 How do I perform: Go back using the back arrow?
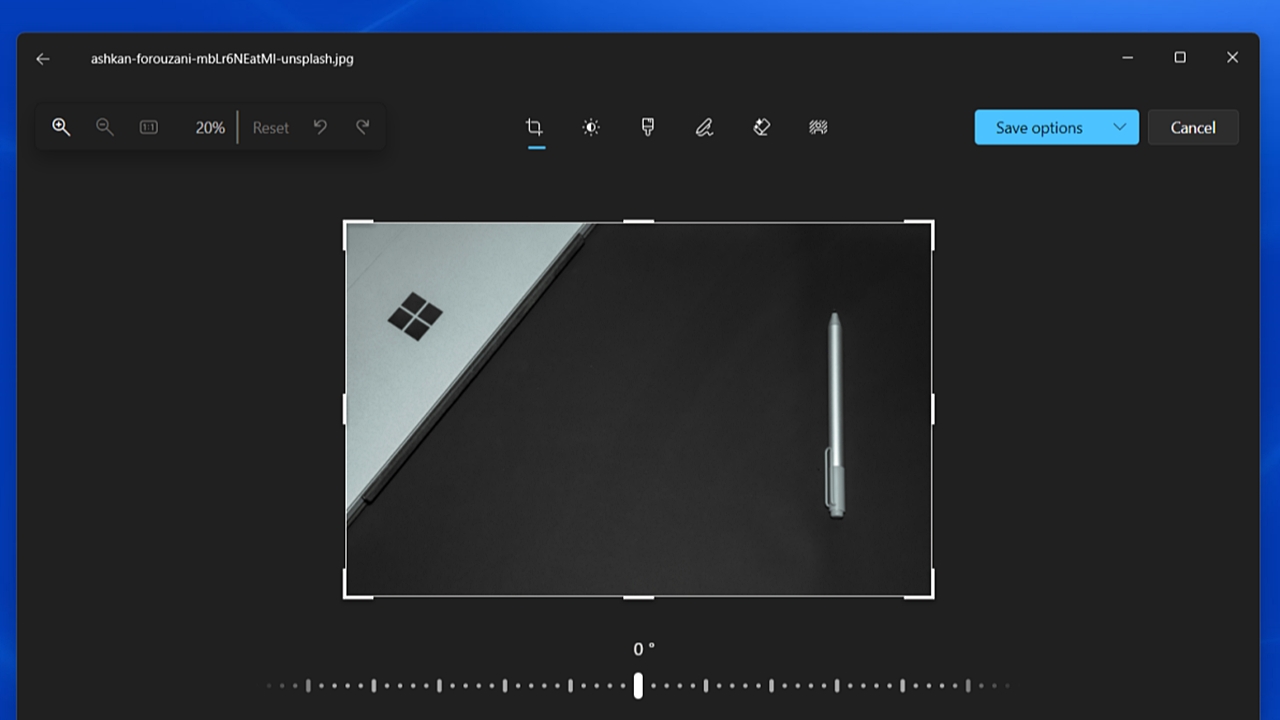[x=42, y=59]
